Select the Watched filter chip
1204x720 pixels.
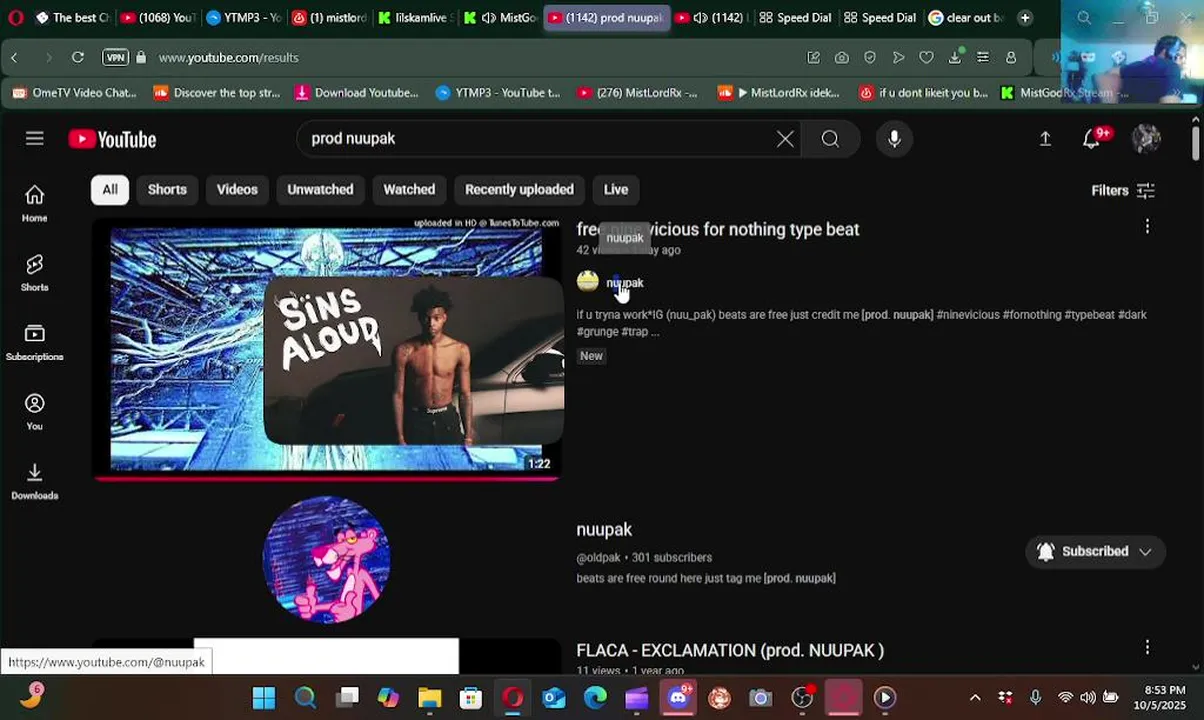click(x=409, y=189)
